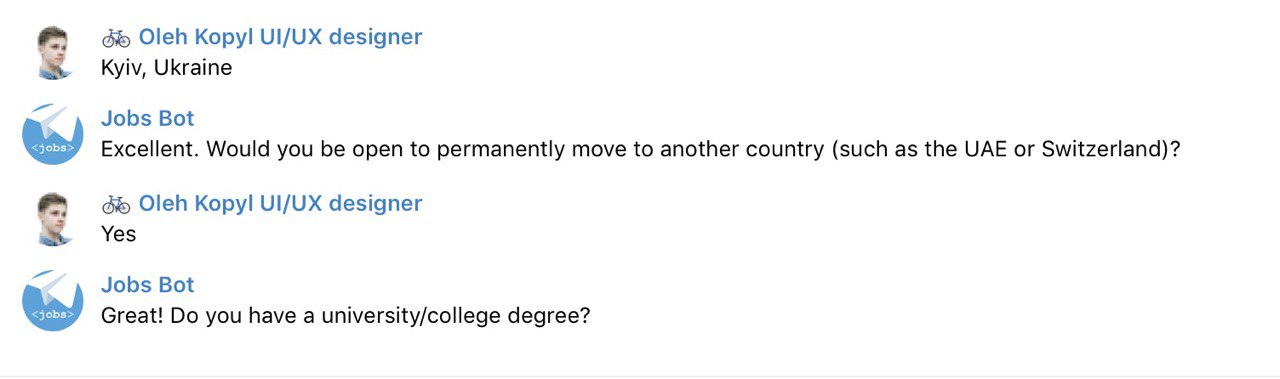Screen dimensions: 1280x379
Task: Open Jobs Bot avatar beside 'Excellent' message
Action: (x=52, y=135)
